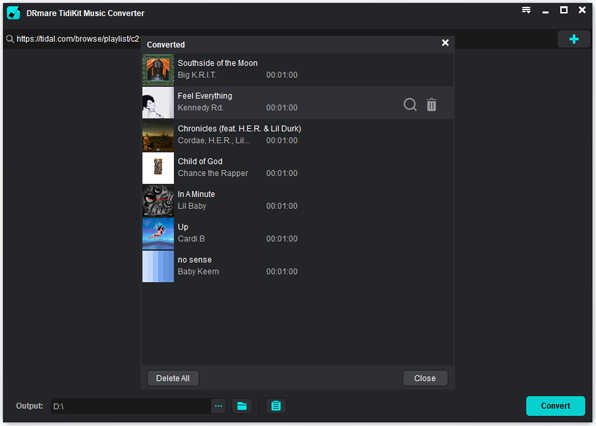This screenshot has width=596, height=426.
Task: Minimize the DRmare window
Action: (545, 13)
